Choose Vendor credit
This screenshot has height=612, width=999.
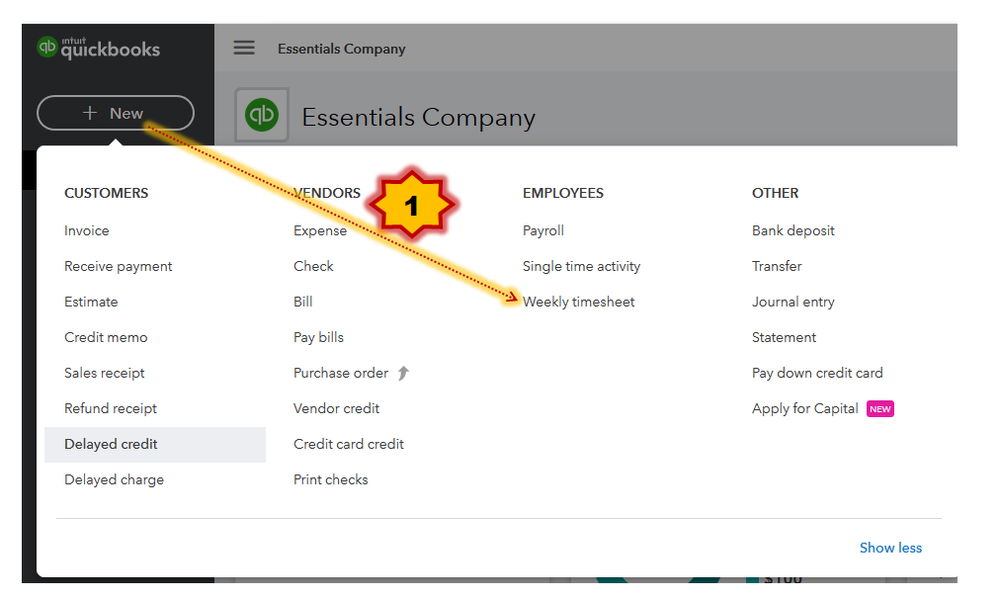[x=336, y=409]
